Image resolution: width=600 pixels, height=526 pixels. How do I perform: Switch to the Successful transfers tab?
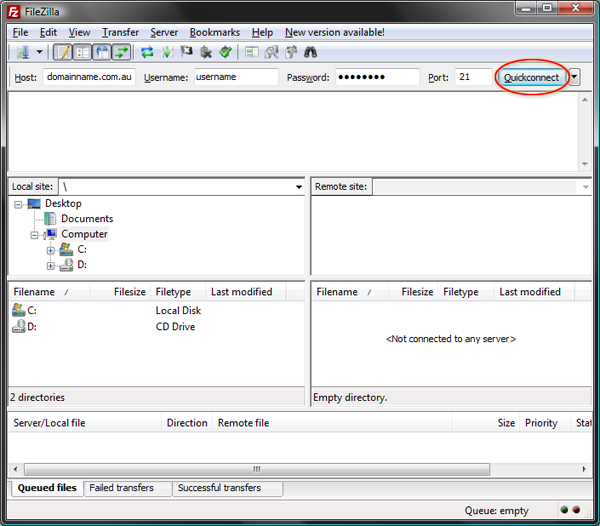coord(228,488)
